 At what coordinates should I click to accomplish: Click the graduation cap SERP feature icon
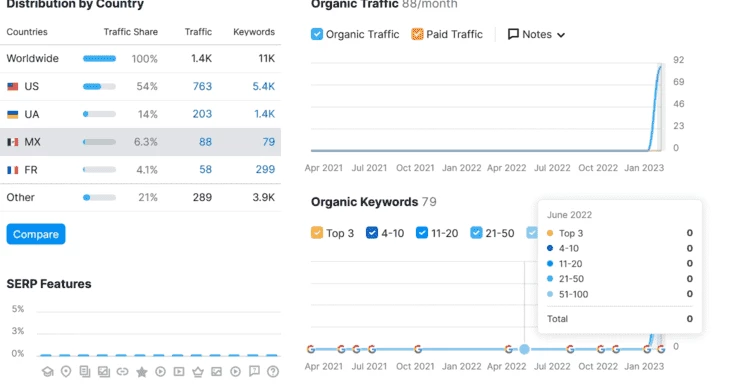coord(47,372)
